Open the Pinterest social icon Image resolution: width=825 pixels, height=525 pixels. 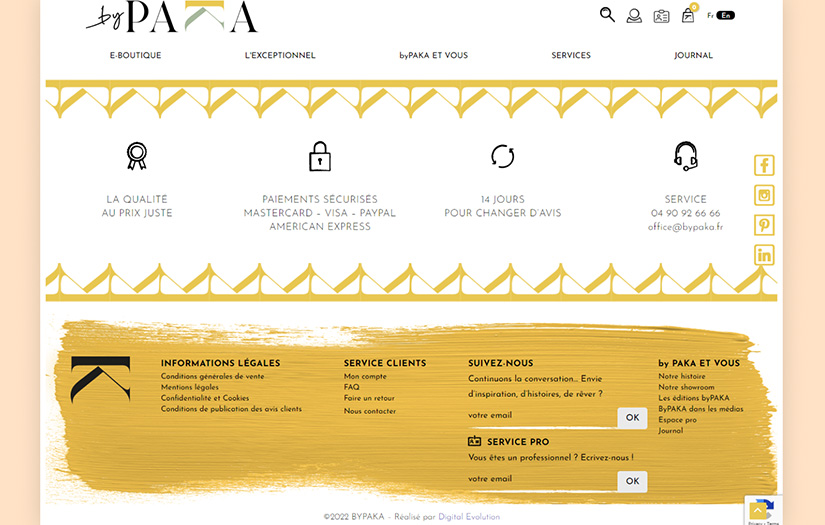(764, 225)
